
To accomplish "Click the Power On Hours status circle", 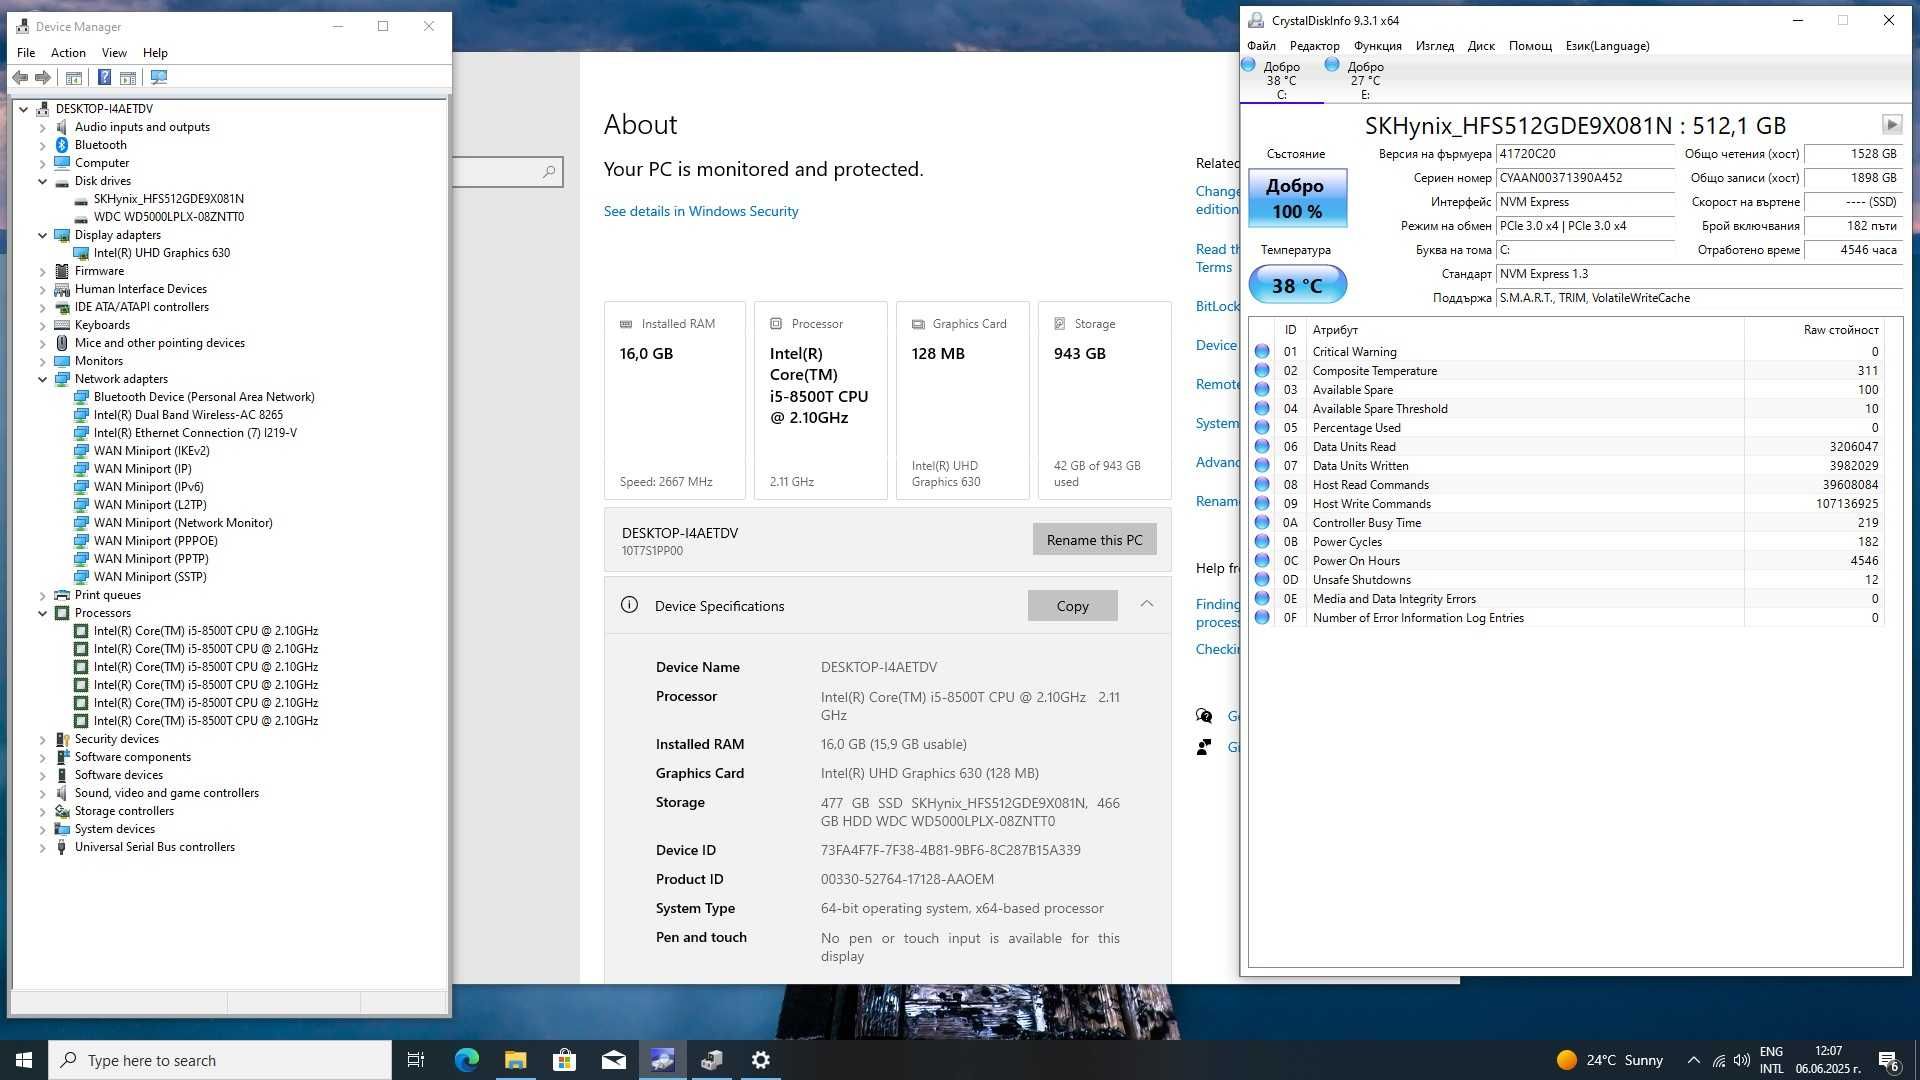I will point(1262,561).
